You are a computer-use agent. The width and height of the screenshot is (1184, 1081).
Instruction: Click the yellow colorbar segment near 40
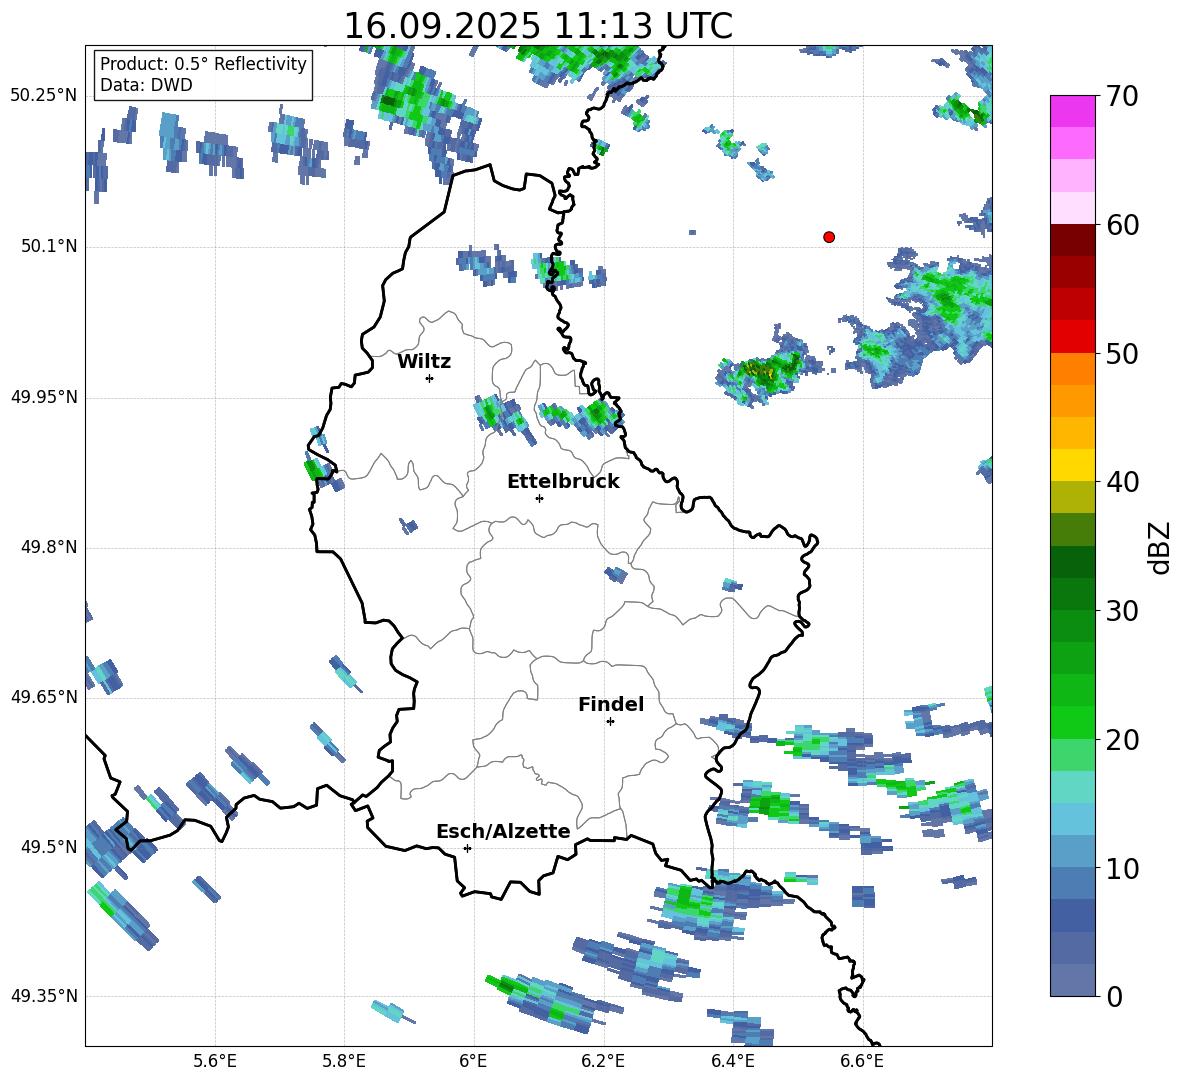pyautogui.click(x=1072, y=465)
